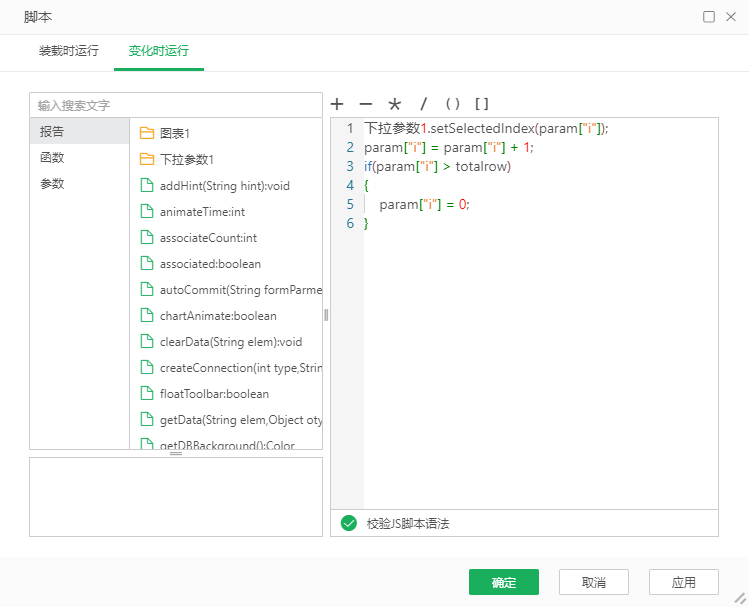The width and height of the screenshot is (749, 607).
Task: Click file icon beside addHint
Action: 147,185
